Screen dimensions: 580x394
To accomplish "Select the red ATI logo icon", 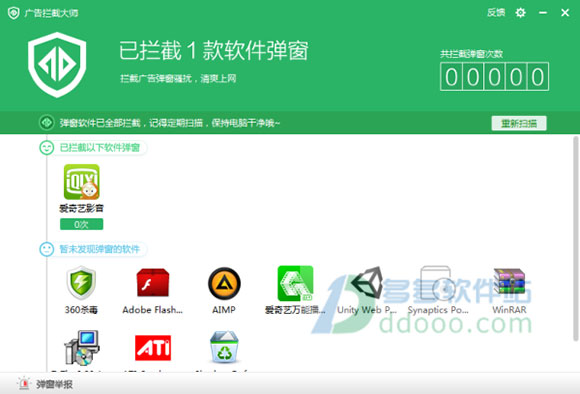I will click(x=153, y=348).
